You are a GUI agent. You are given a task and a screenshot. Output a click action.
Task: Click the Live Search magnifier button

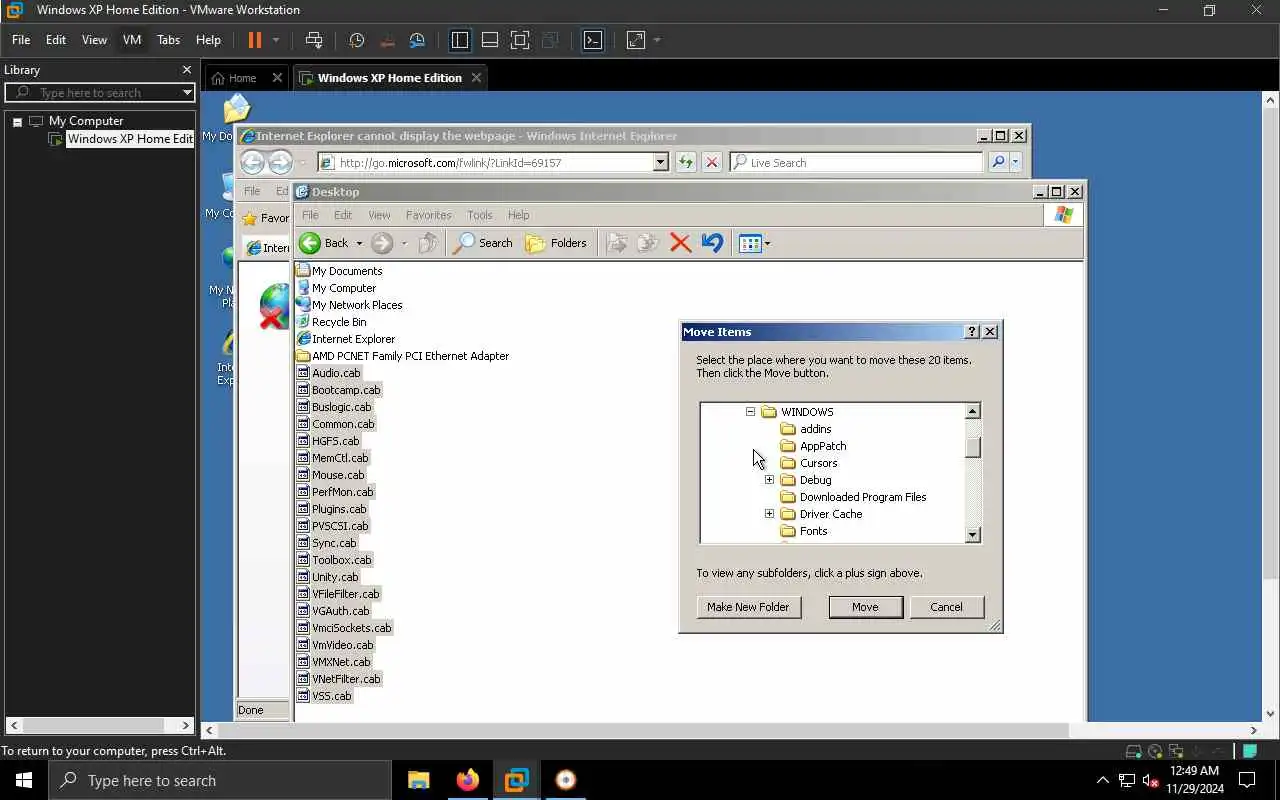pos(997,162)
